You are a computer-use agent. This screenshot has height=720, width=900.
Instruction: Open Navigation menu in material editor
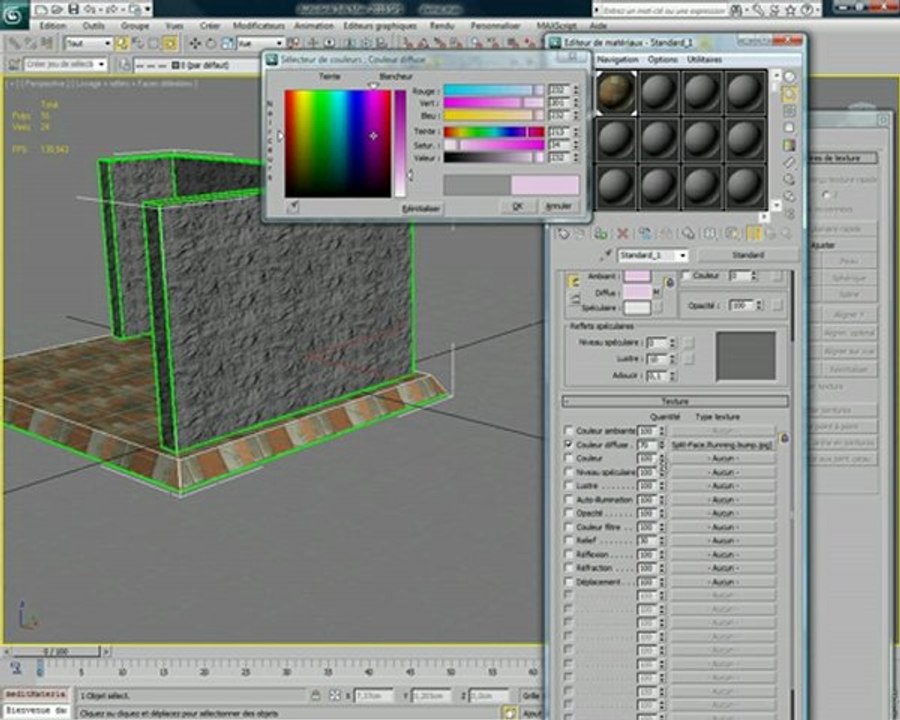coord(618,60)
